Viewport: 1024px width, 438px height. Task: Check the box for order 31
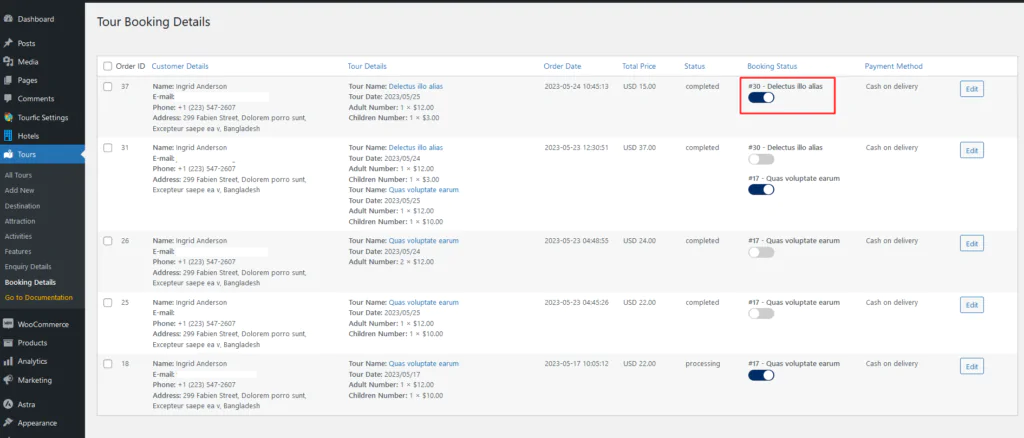[108, 148]
